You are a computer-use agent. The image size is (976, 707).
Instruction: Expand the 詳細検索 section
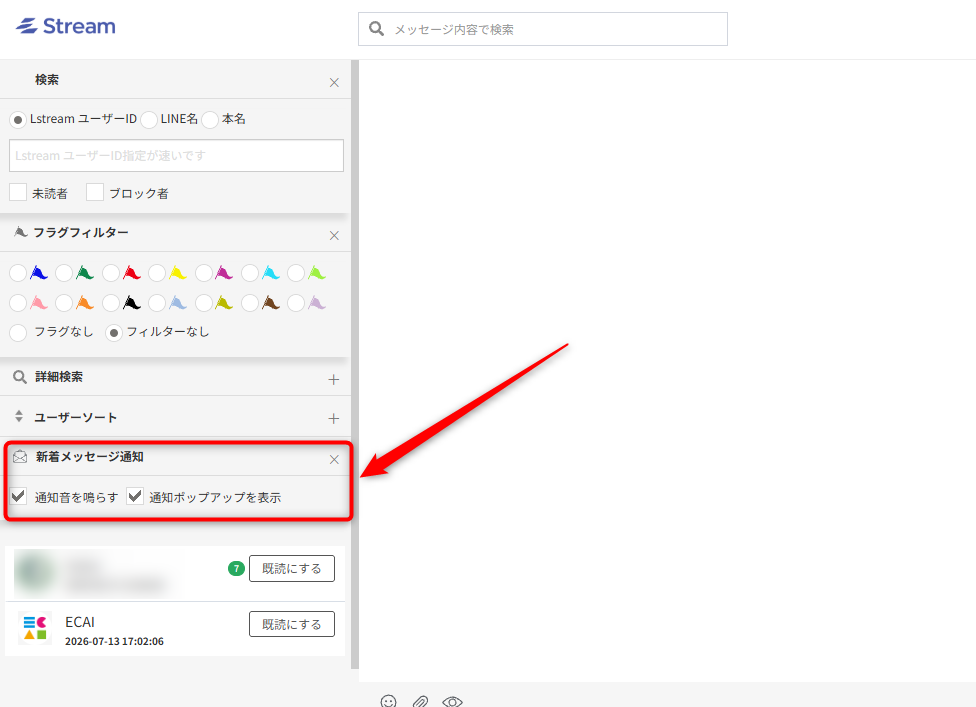click(x=334, y=380)
